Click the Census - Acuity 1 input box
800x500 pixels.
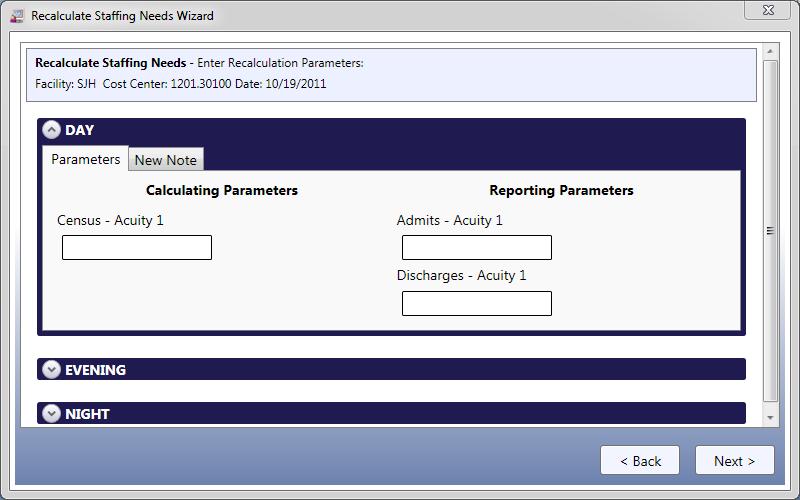click(x=137, y=248)
